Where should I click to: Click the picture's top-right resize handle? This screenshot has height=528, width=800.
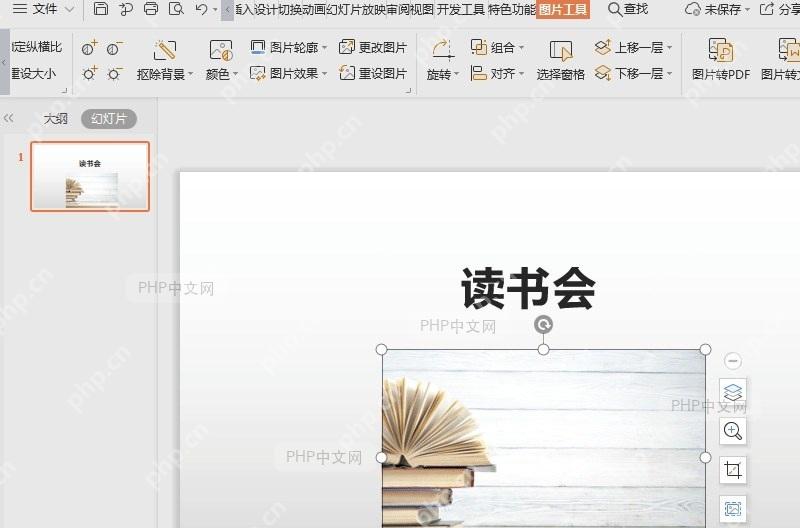(705, 349)
